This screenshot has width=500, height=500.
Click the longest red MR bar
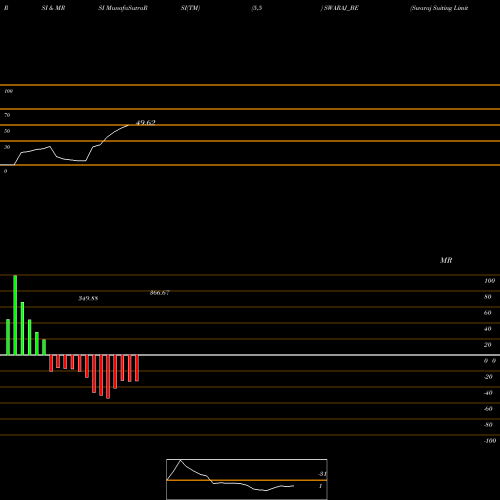108,377
